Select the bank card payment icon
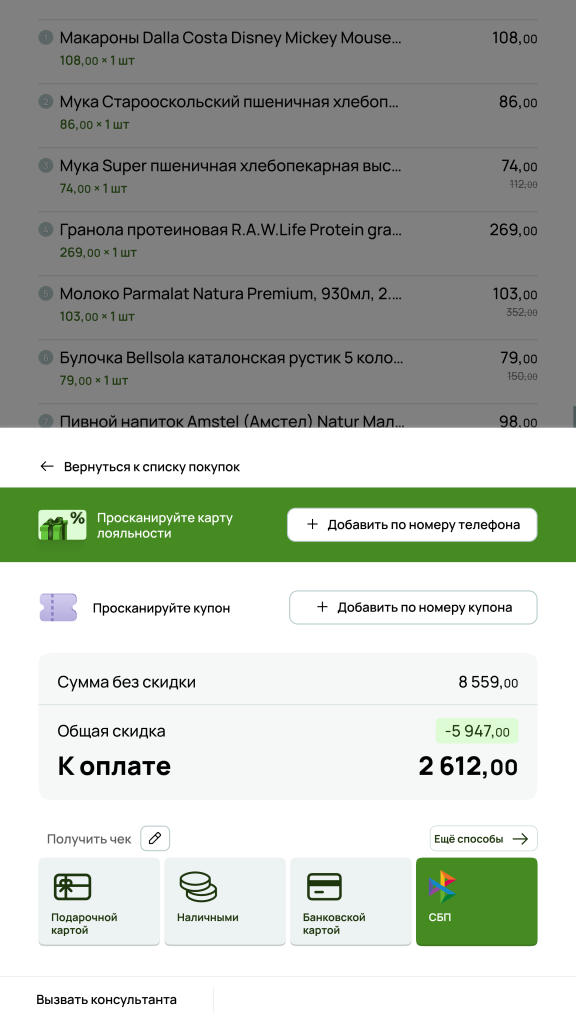This screenshot has width=576, height=1024. (x=324, y=887)
